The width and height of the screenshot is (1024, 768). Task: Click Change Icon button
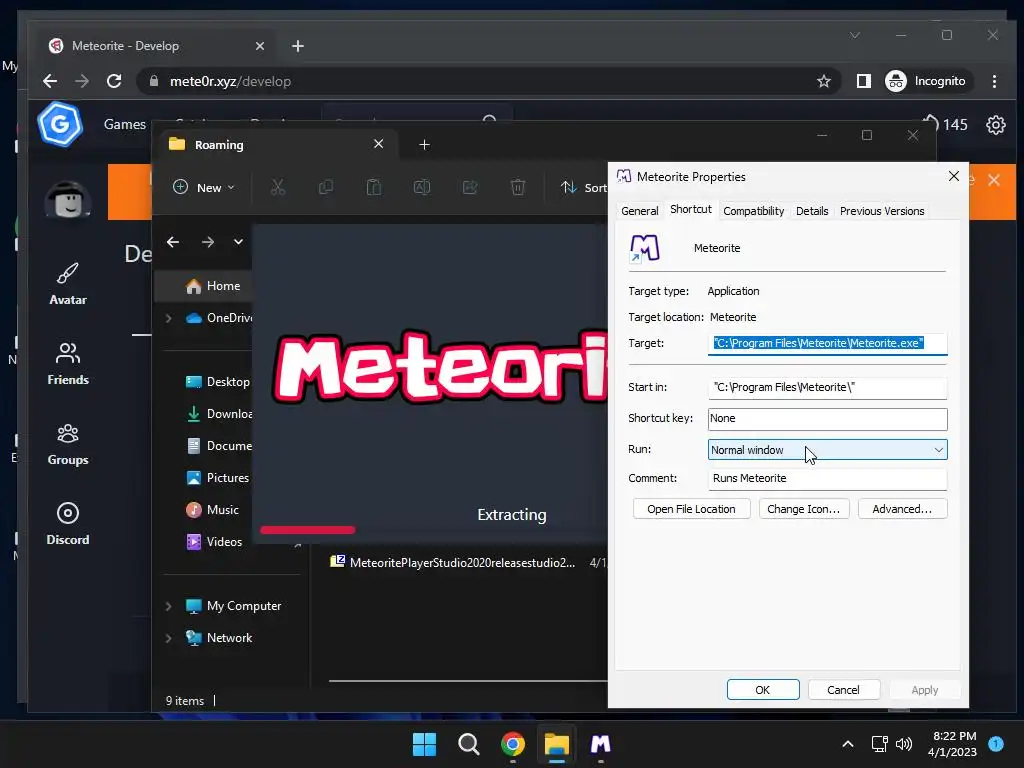click(803, 509)
